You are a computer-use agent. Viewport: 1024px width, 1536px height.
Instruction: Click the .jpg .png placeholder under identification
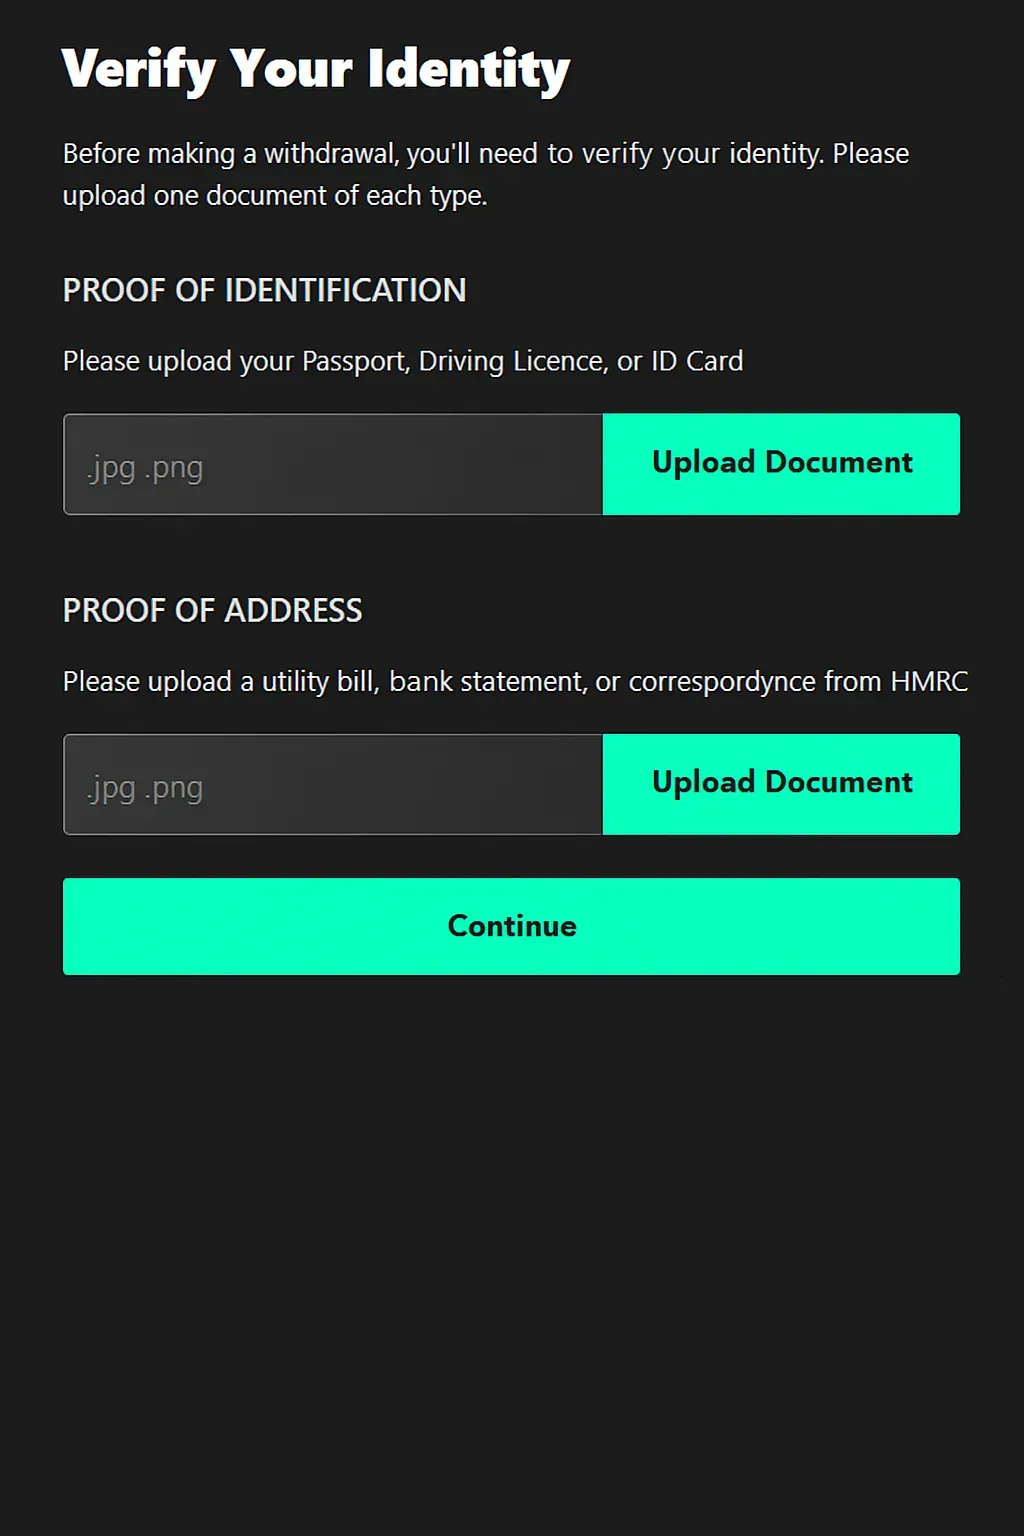pos(145,468)
